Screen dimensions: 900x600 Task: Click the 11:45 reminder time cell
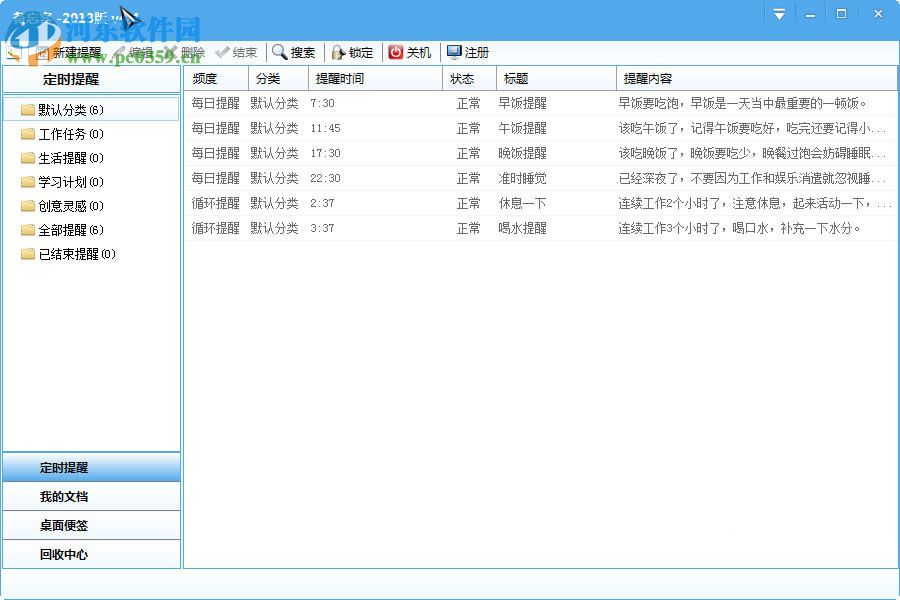coord(325,129)
